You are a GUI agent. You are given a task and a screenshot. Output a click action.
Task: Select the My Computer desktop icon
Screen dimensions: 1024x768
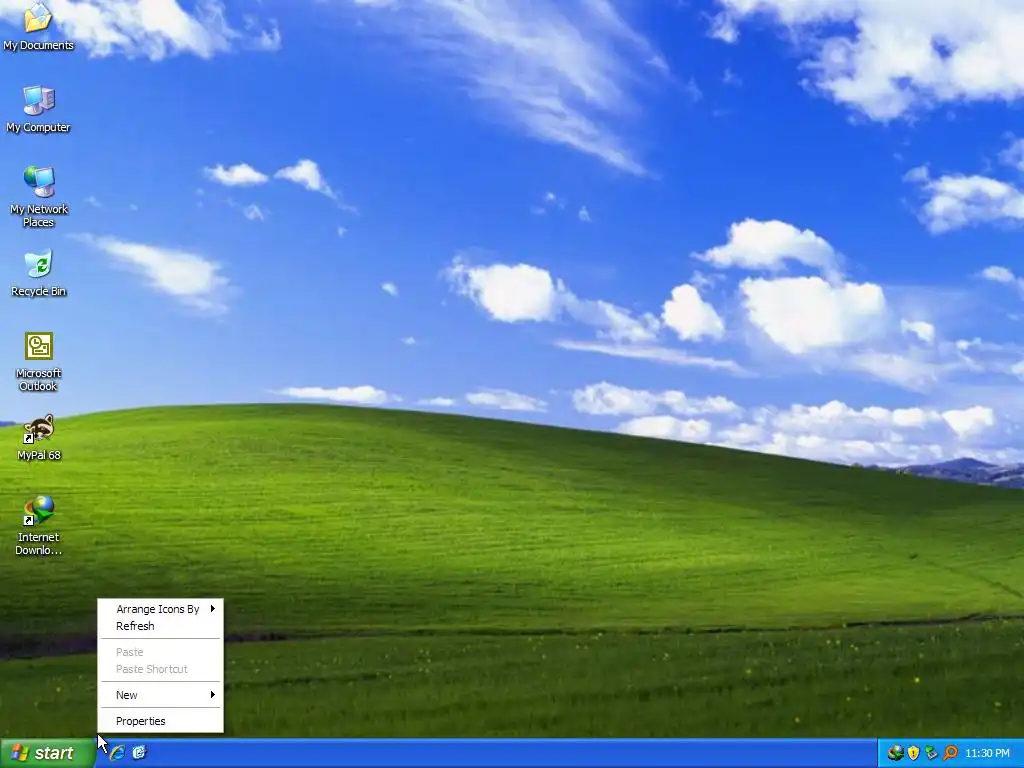39,109
